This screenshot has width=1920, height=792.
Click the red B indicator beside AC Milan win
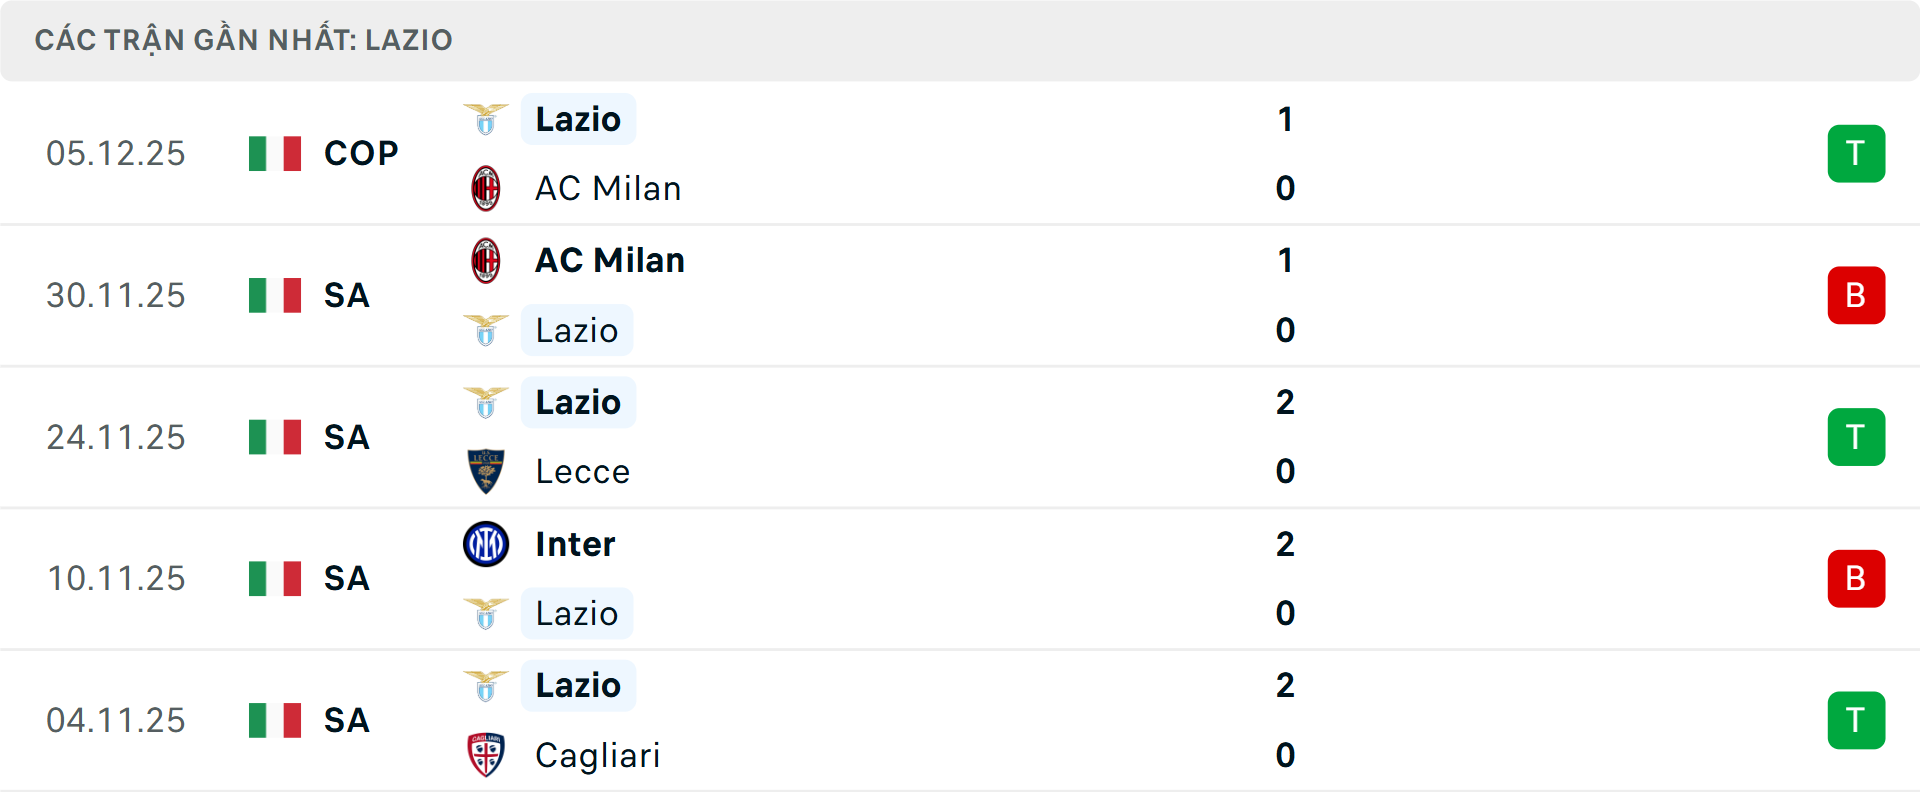coord(1857,295)
